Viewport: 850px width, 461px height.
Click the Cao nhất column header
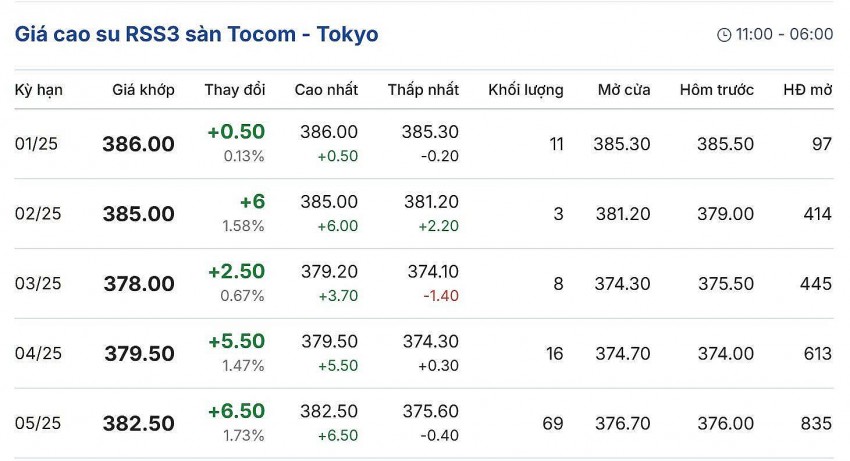coord(326,90)
